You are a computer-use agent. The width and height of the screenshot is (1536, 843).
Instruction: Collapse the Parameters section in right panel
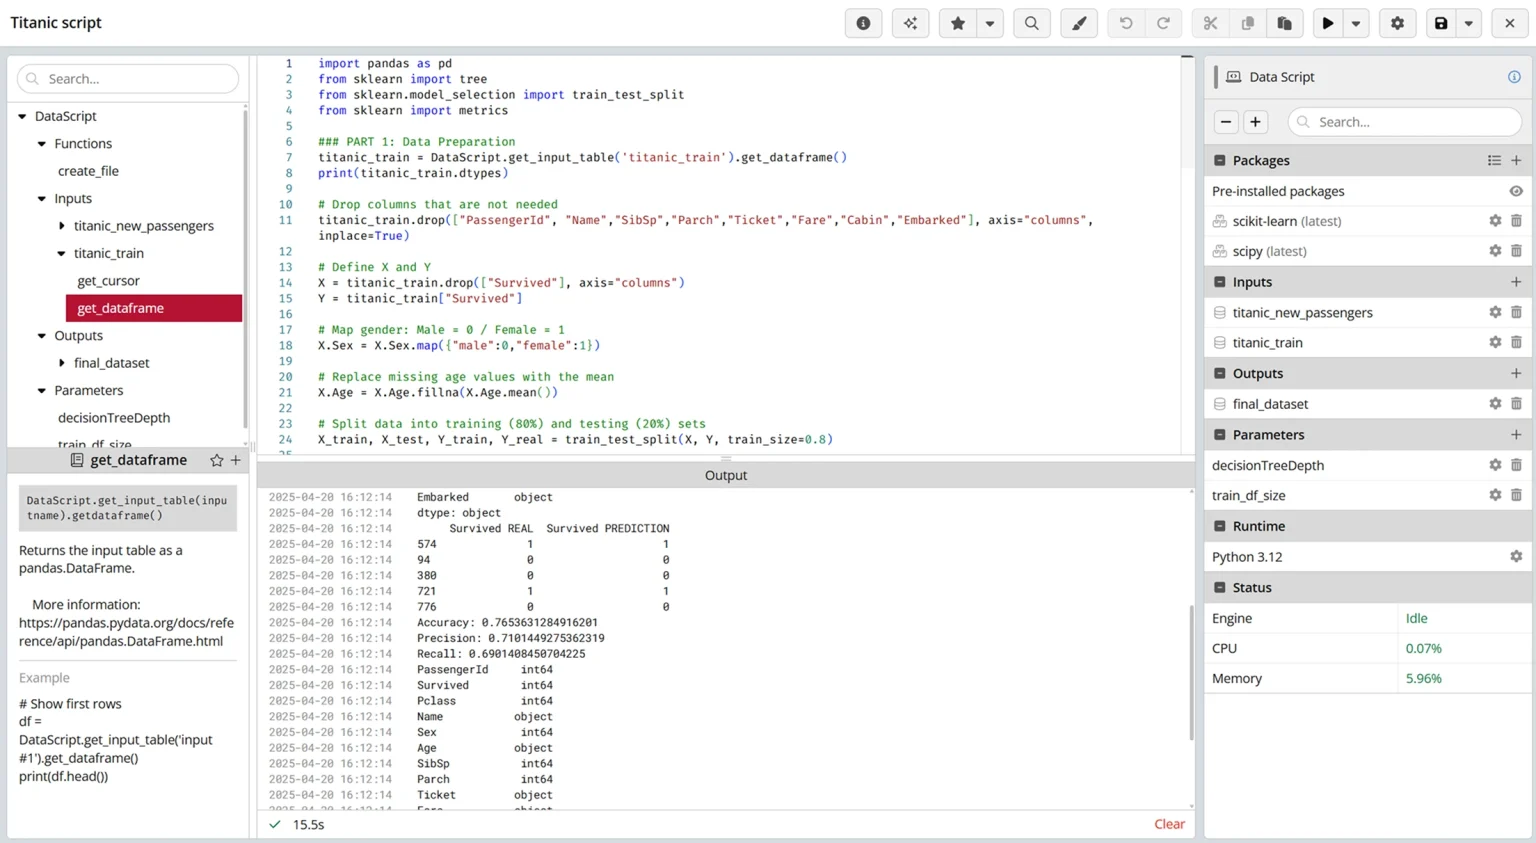(1219, 435)
